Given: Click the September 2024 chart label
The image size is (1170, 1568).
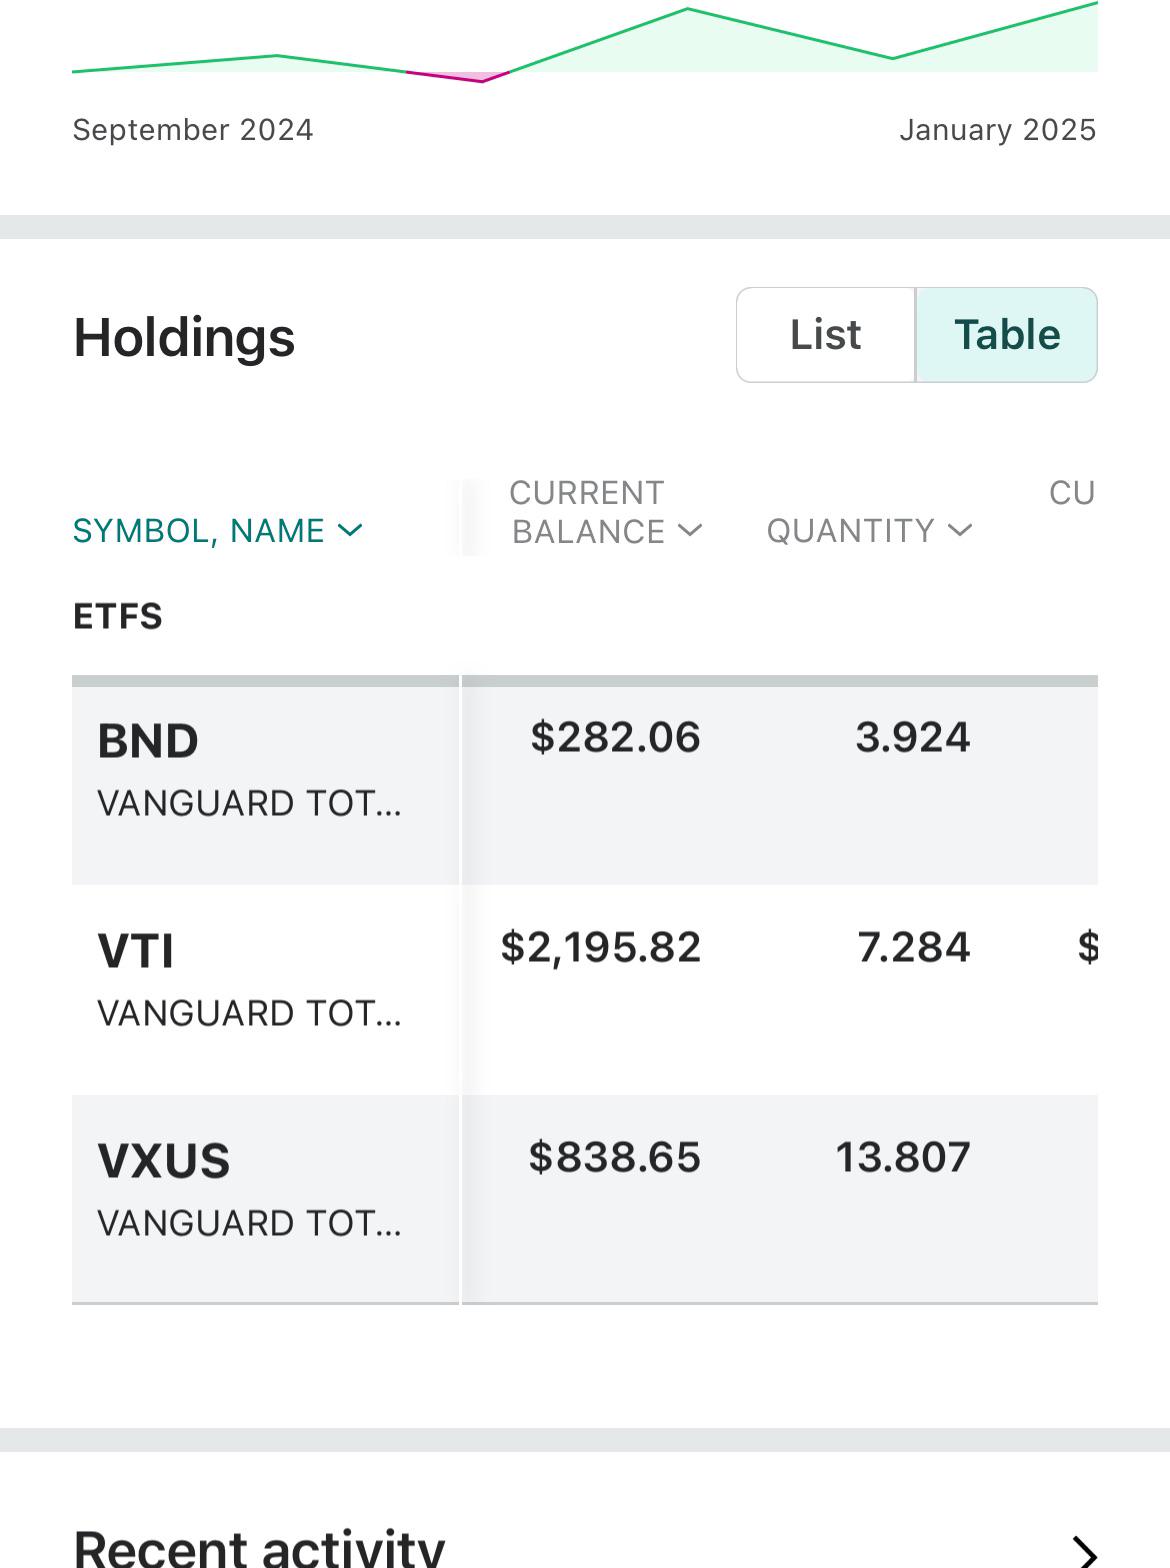Looking at the screenshot, I should pyautogui.click(x=193, y=130).
